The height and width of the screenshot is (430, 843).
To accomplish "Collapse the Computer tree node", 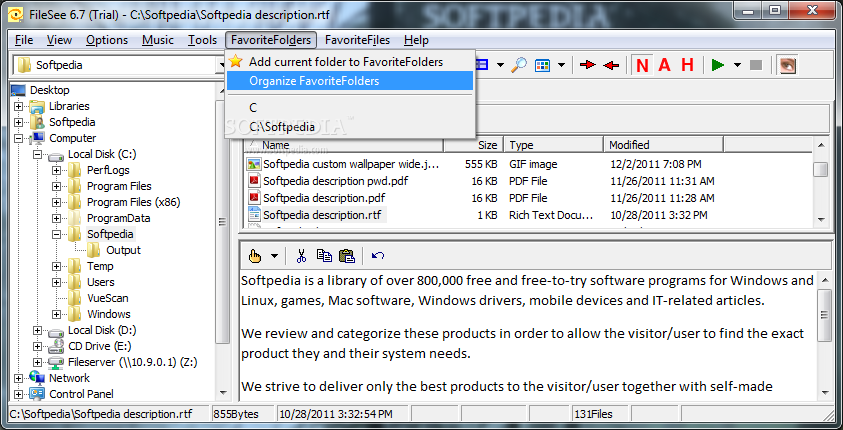I will click(18, 138).
